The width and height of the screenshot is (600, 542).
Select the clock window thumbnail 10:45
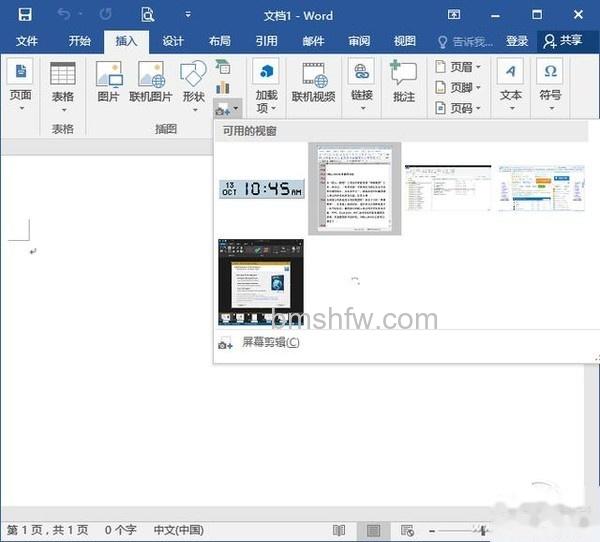(x=262, y=189)
